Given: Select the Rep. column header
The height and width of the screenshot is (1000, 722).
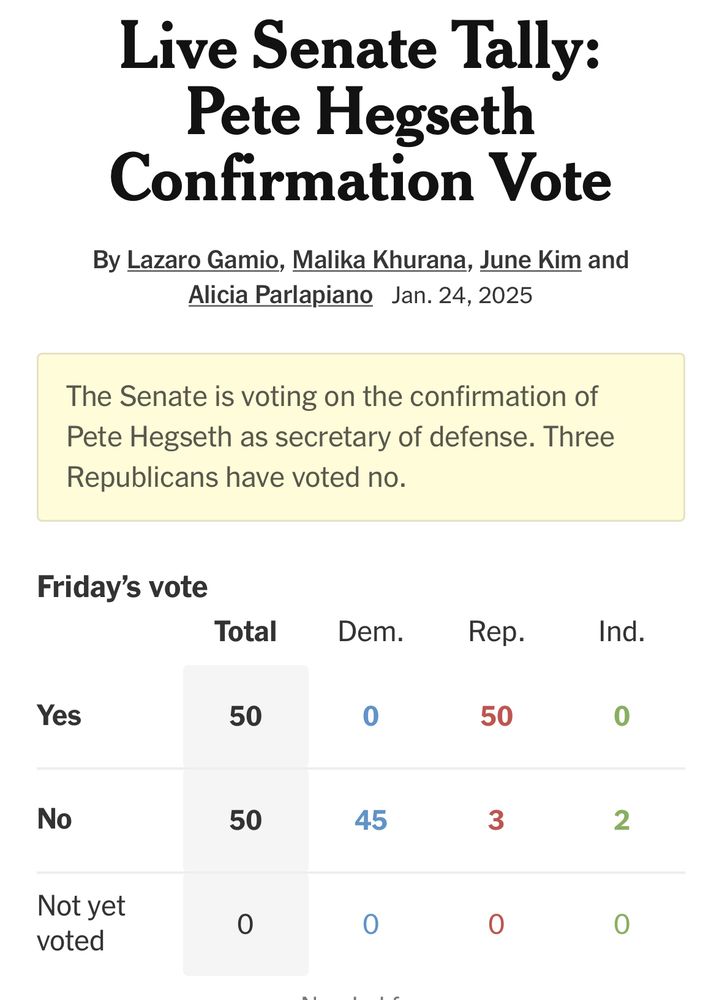Looking at the screenshot, I should [496, 632].
